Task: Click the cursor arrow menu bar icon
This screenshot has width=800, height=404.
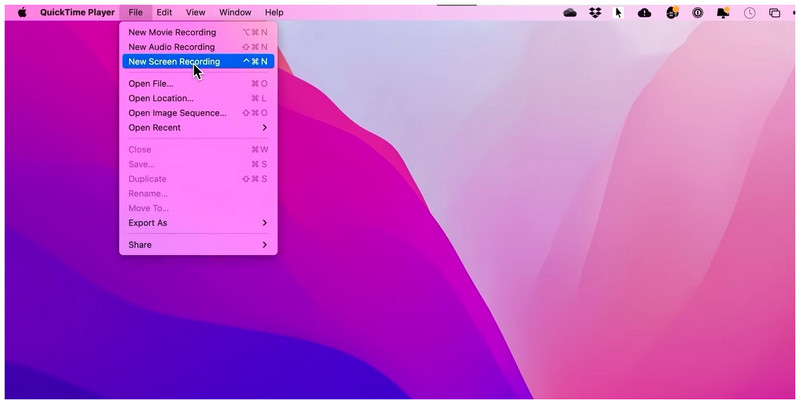Action: coord(618,13)
